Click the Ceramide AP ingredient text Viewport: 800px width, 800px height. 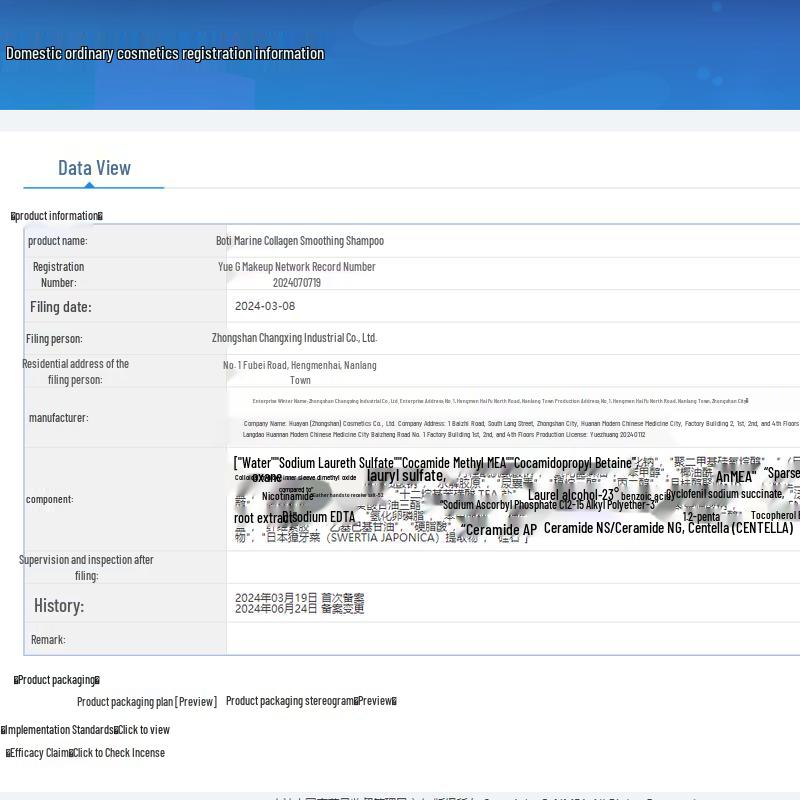click(501, 530)
